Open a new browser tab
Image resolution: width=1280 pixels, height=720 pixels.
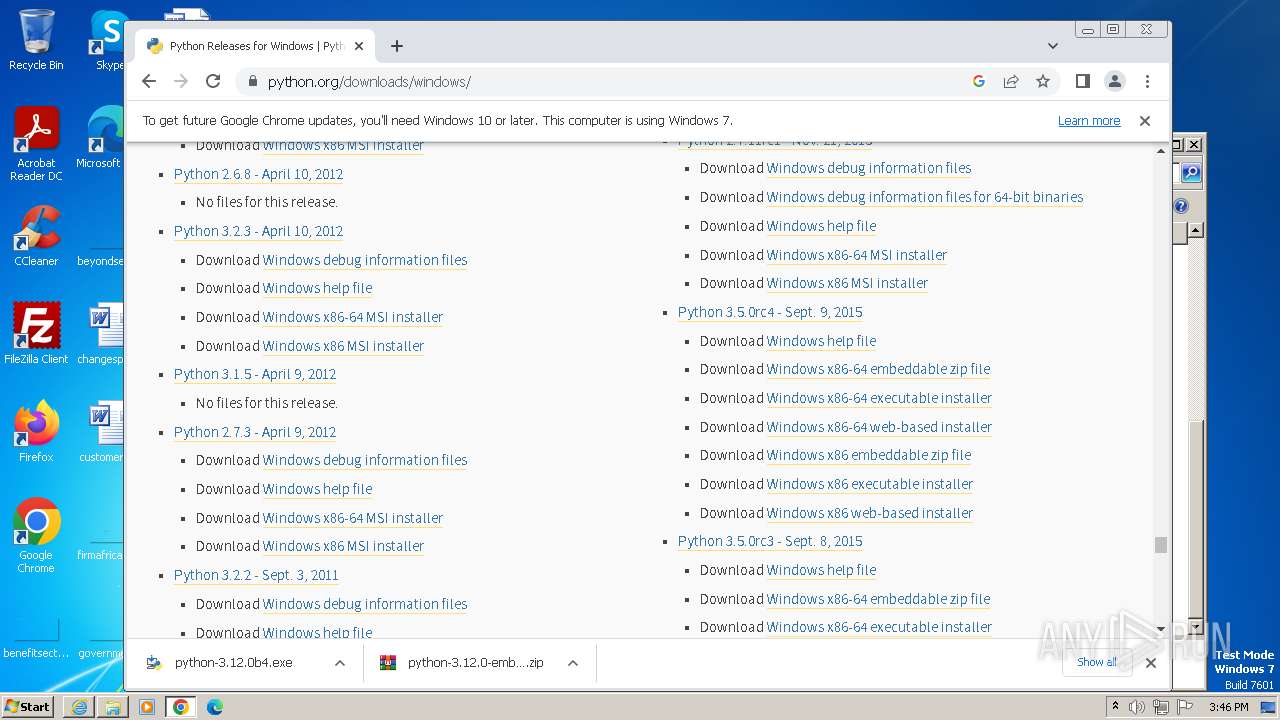coord(397,46)
